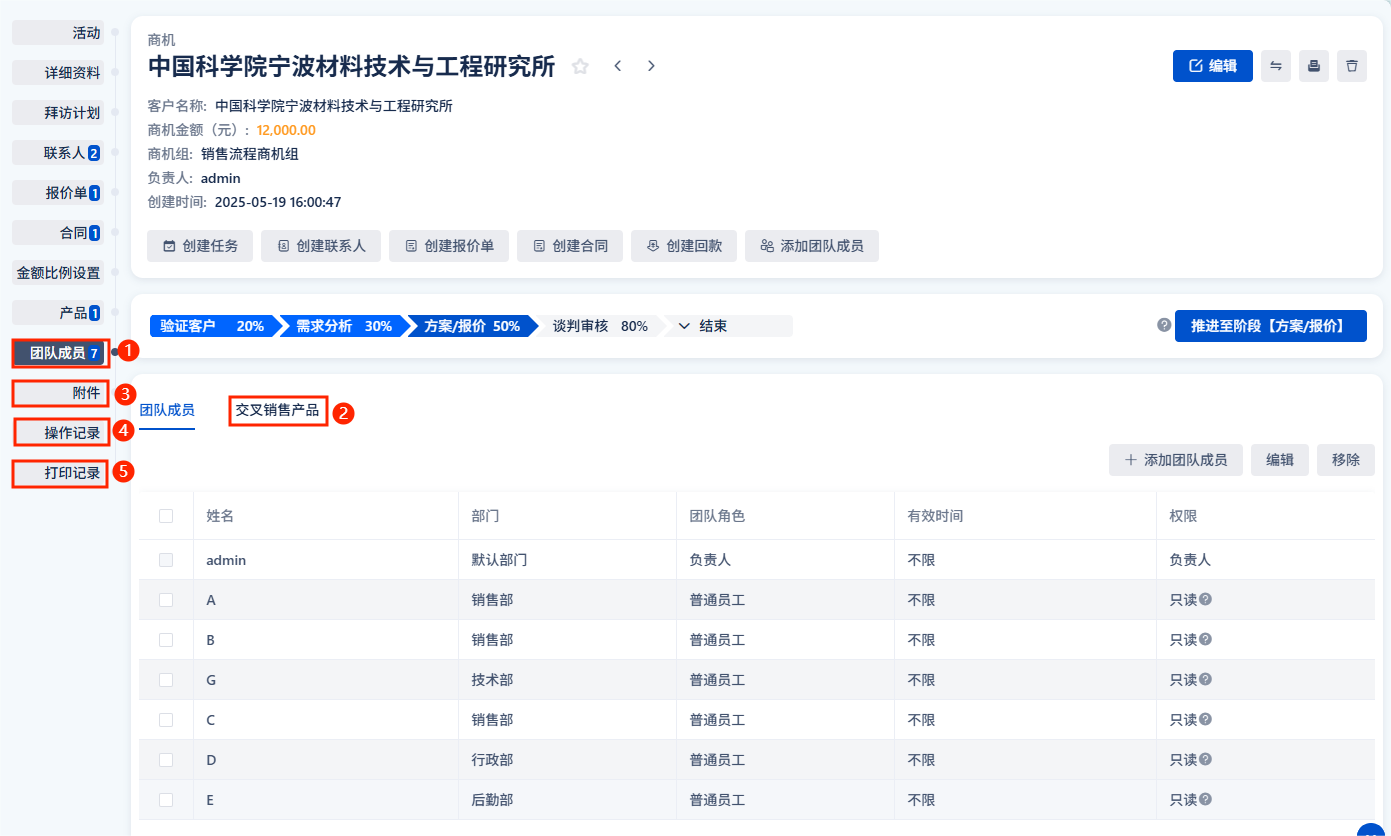Click the help icon beside the 推进至阶段 button

click(1164, 325)
